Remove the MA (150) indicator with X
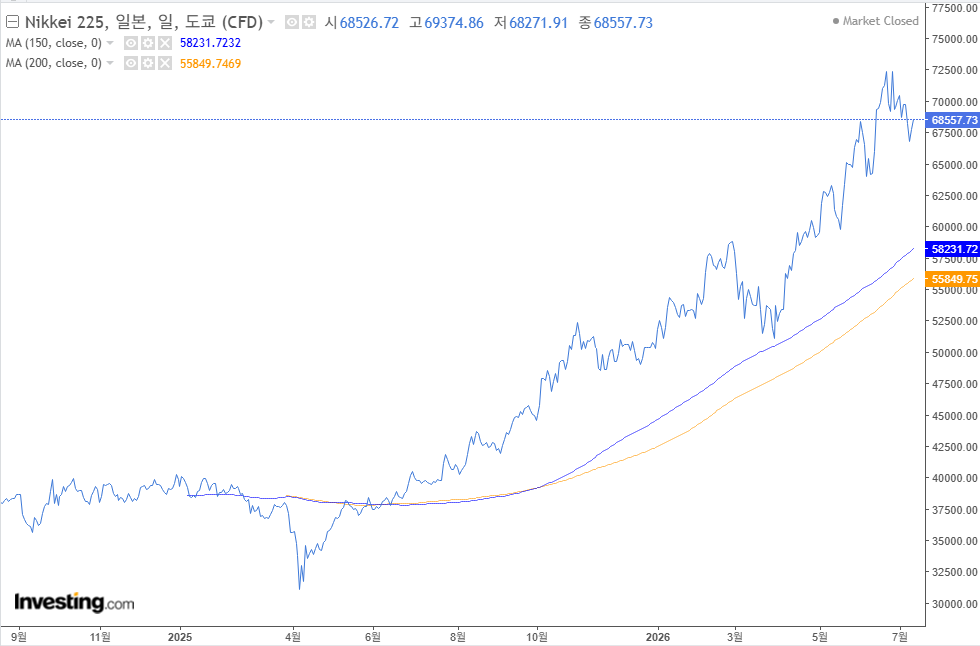 tap(164, 43)
